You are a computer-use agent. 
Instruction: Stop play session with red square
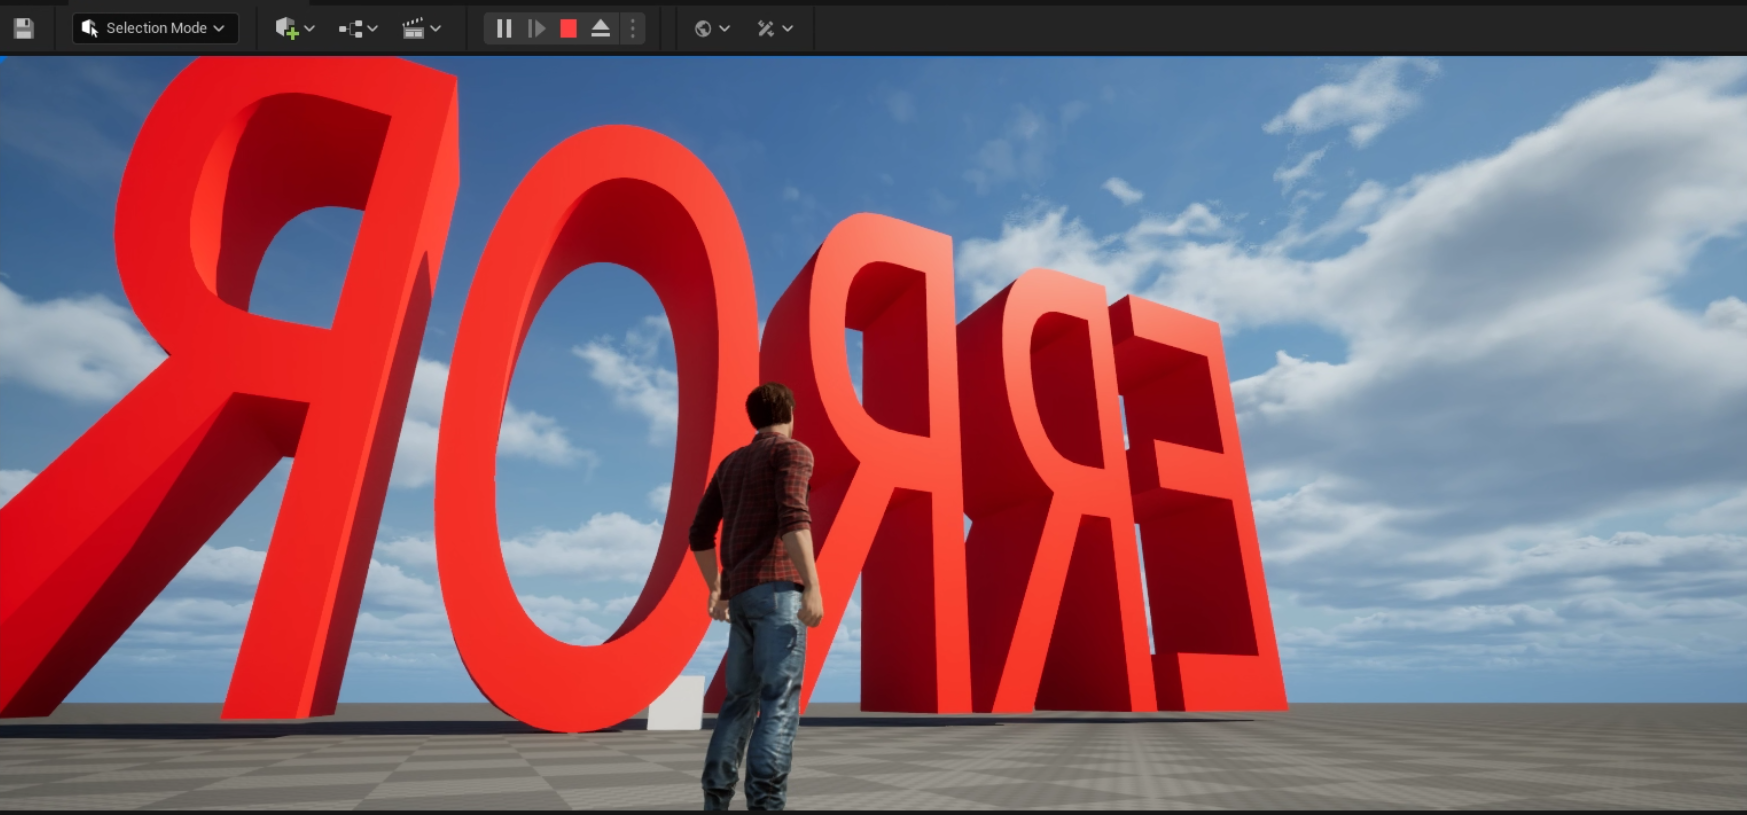[x=569, y=28]
